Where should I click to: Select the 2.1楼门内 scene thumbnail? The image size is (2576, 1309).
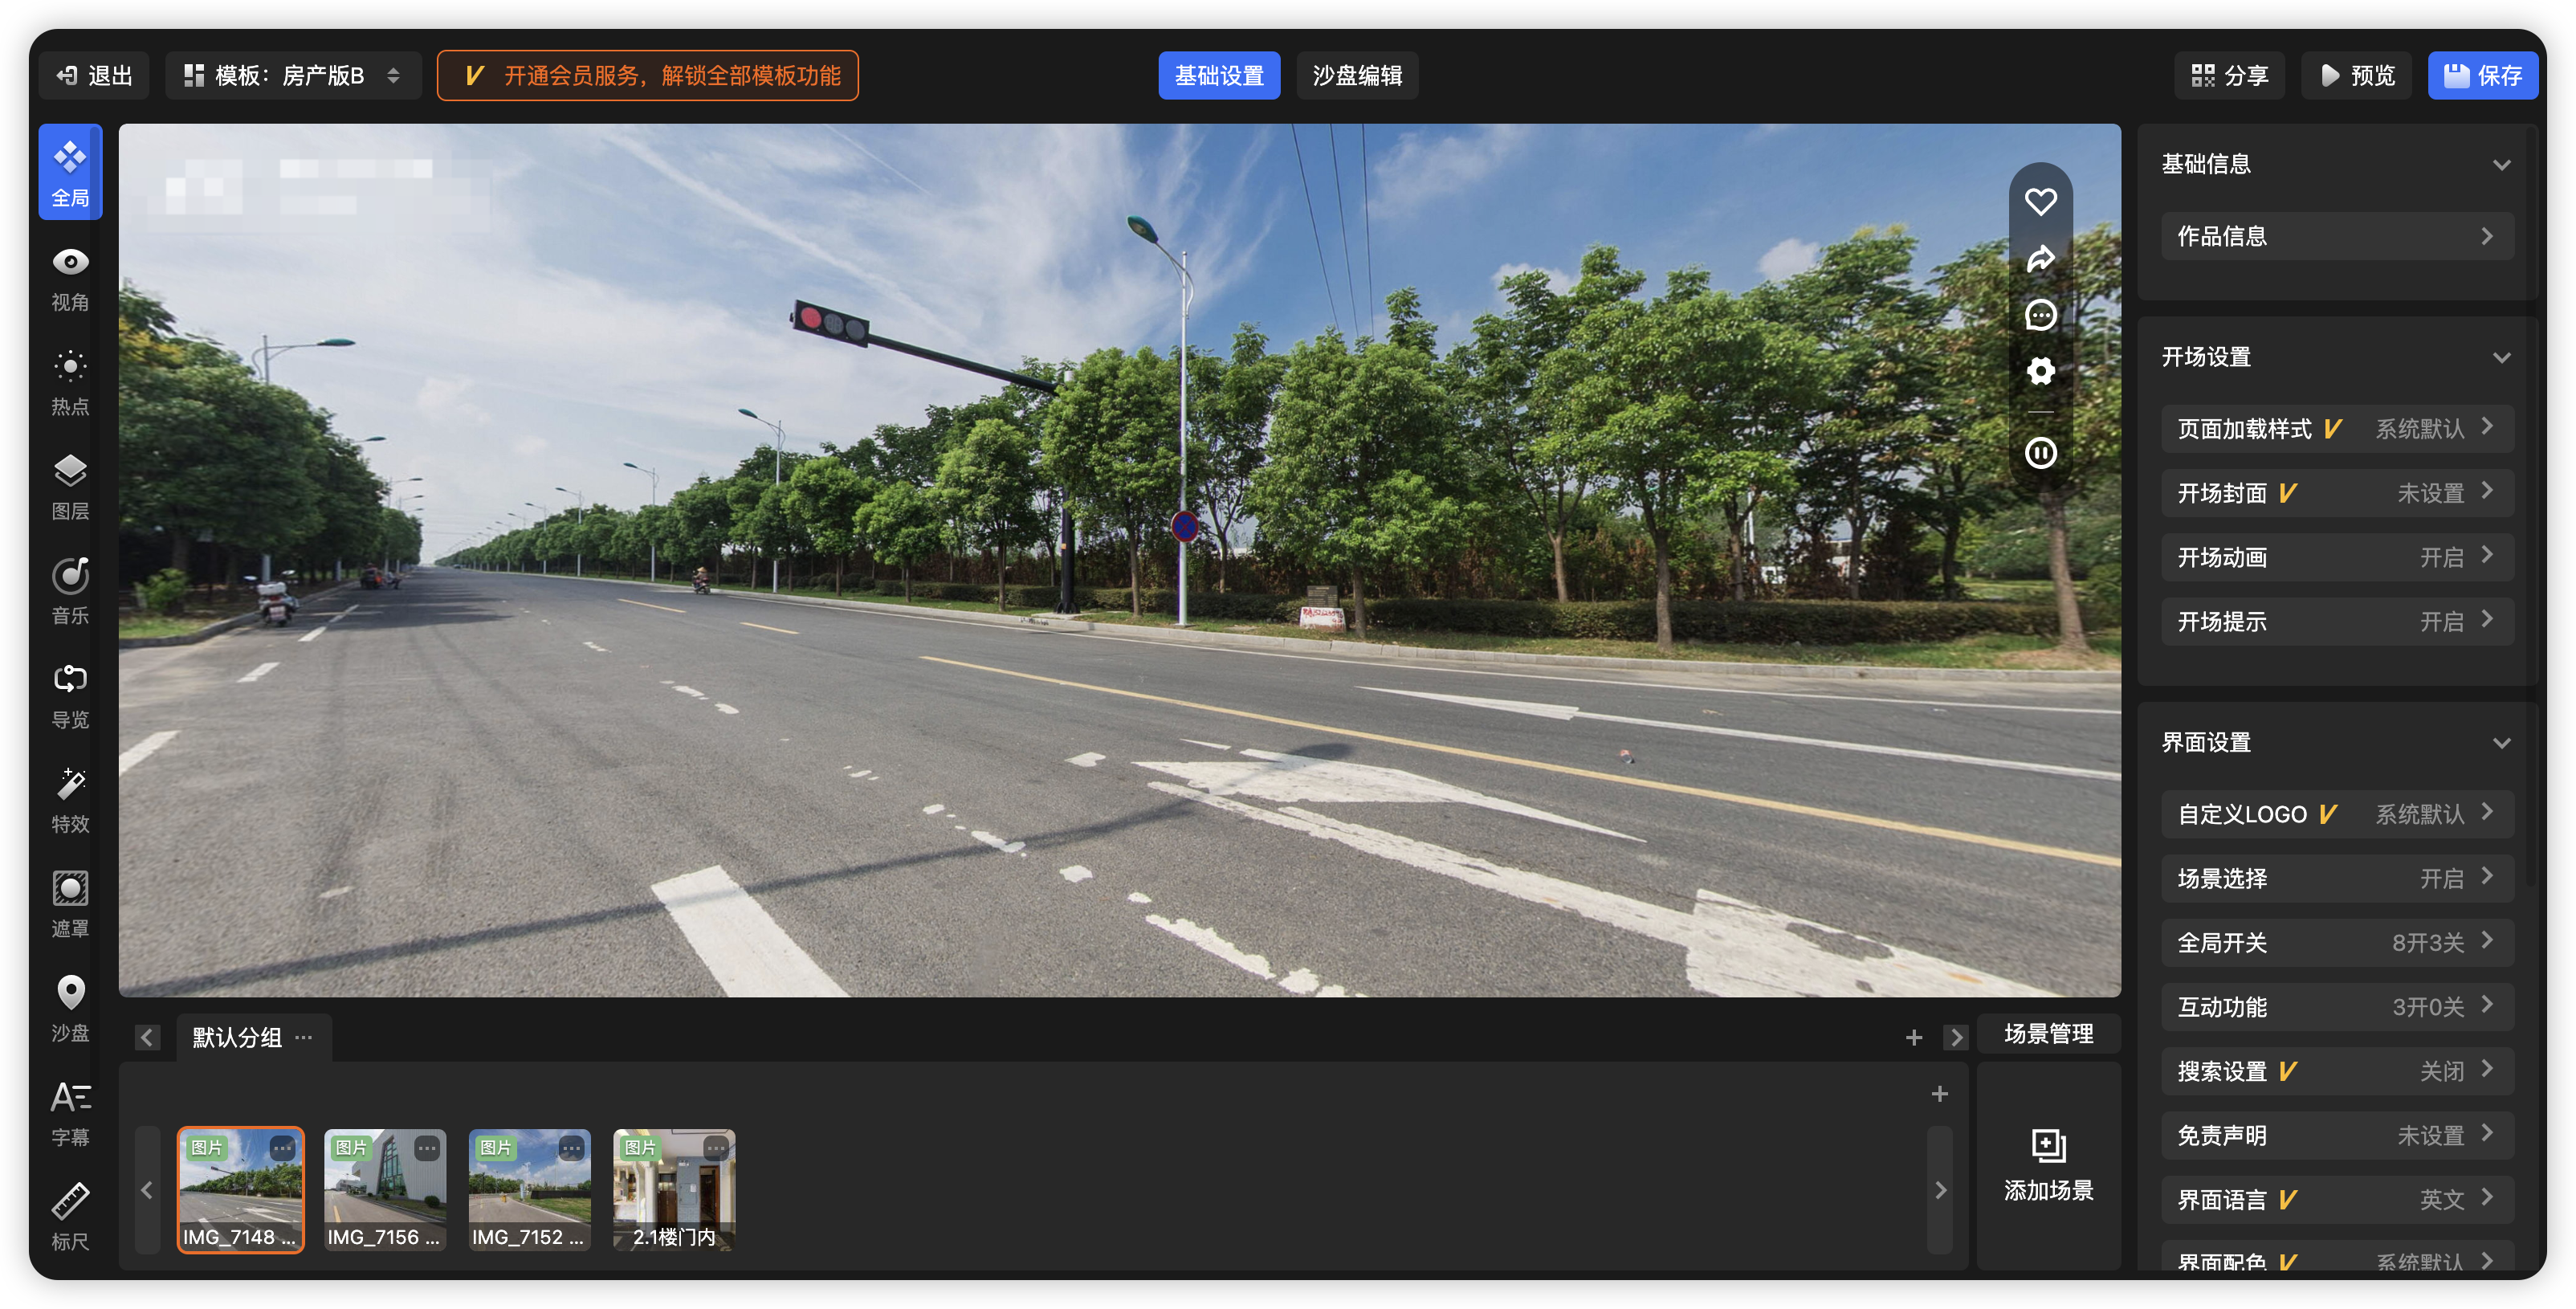coord(673,1190)
